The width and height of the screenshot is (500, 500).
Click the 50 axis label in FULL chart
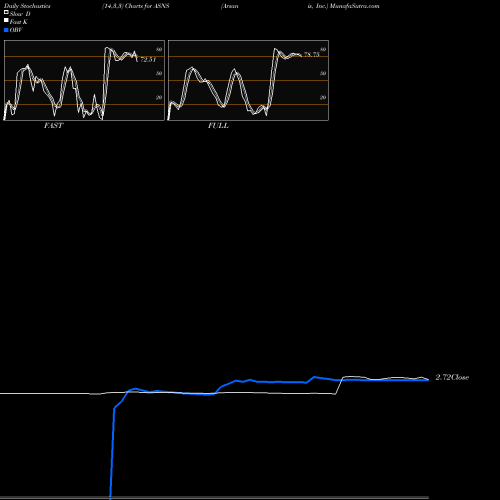pyautogui.click(x=323, y=73)
